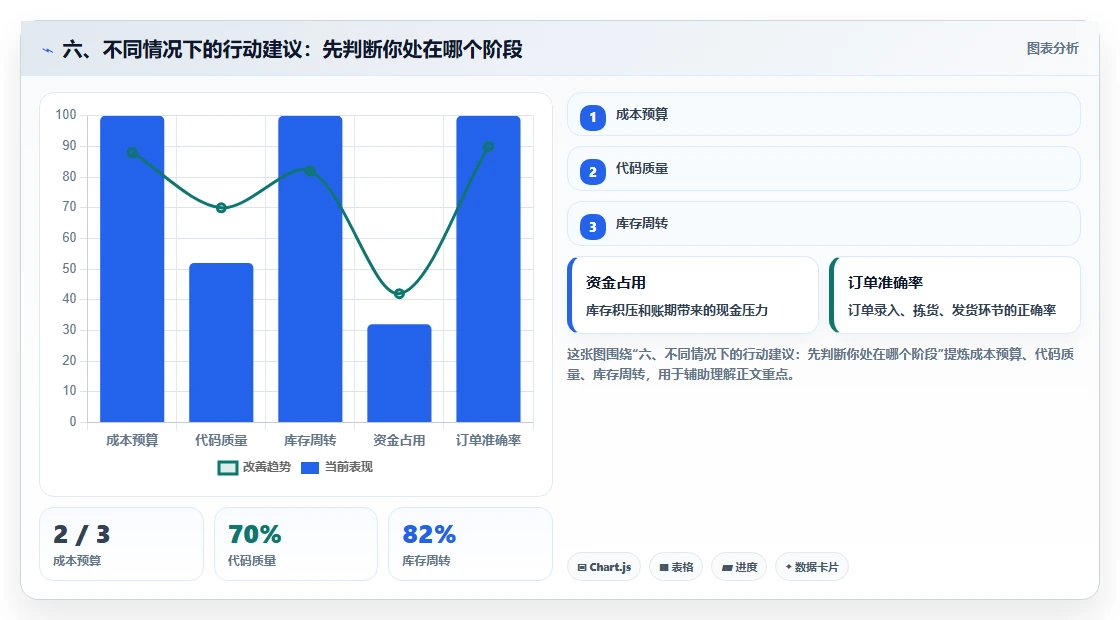Viewport: 1120px width, 620px height.
Task: Click the 库存周转 bar in the chart
Action: (x=310, y=269)
